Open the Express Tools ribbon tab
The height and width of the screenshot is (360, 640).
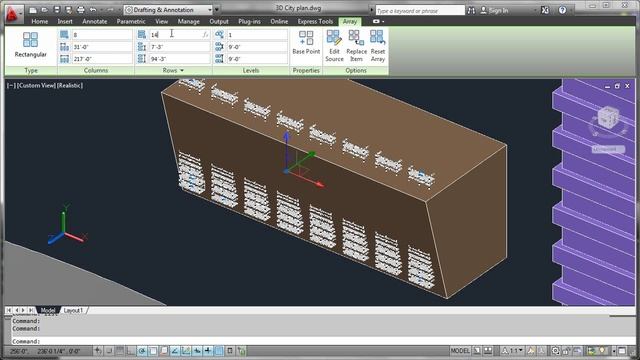[315, 21]
